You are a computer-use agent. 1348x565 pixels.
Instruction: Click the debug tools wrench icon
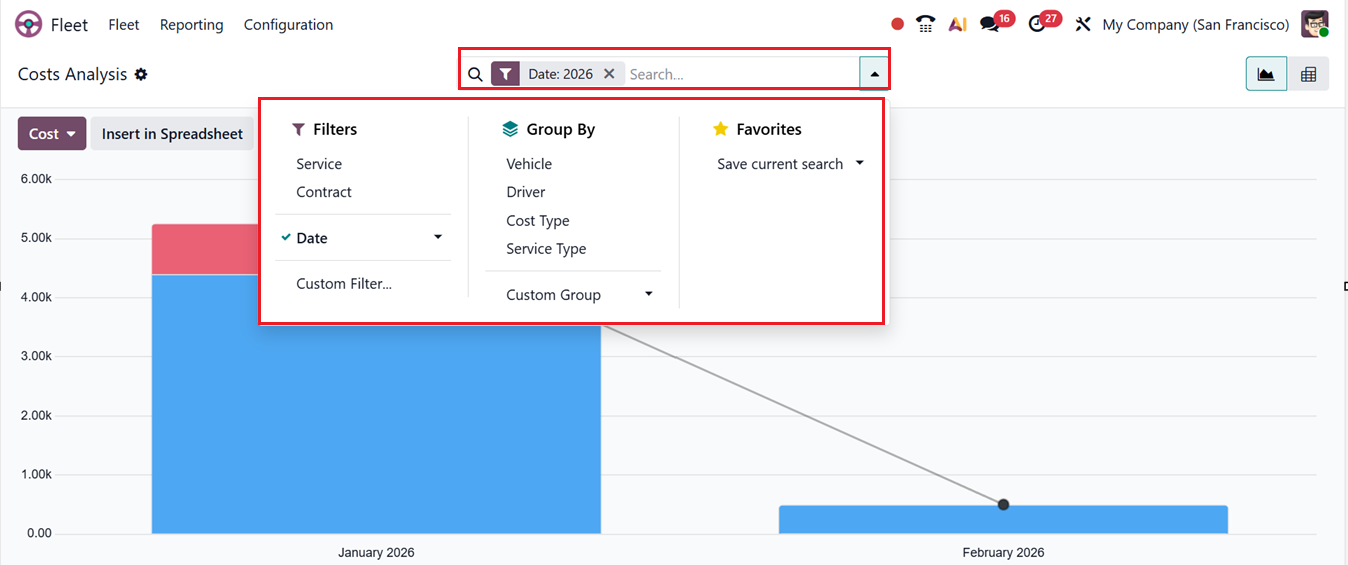tap(1082, 25)
